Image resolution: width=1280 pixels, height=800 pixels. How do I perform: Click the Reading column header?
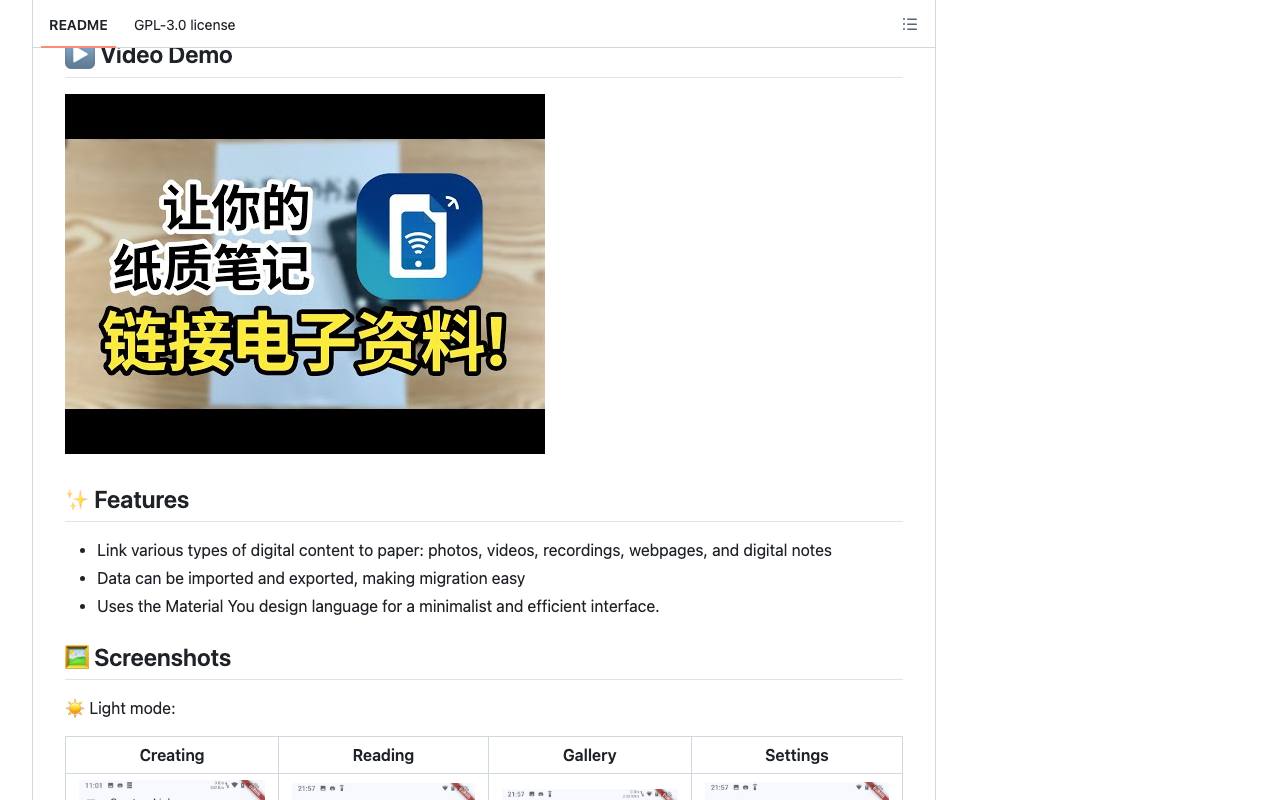point(383,755)
